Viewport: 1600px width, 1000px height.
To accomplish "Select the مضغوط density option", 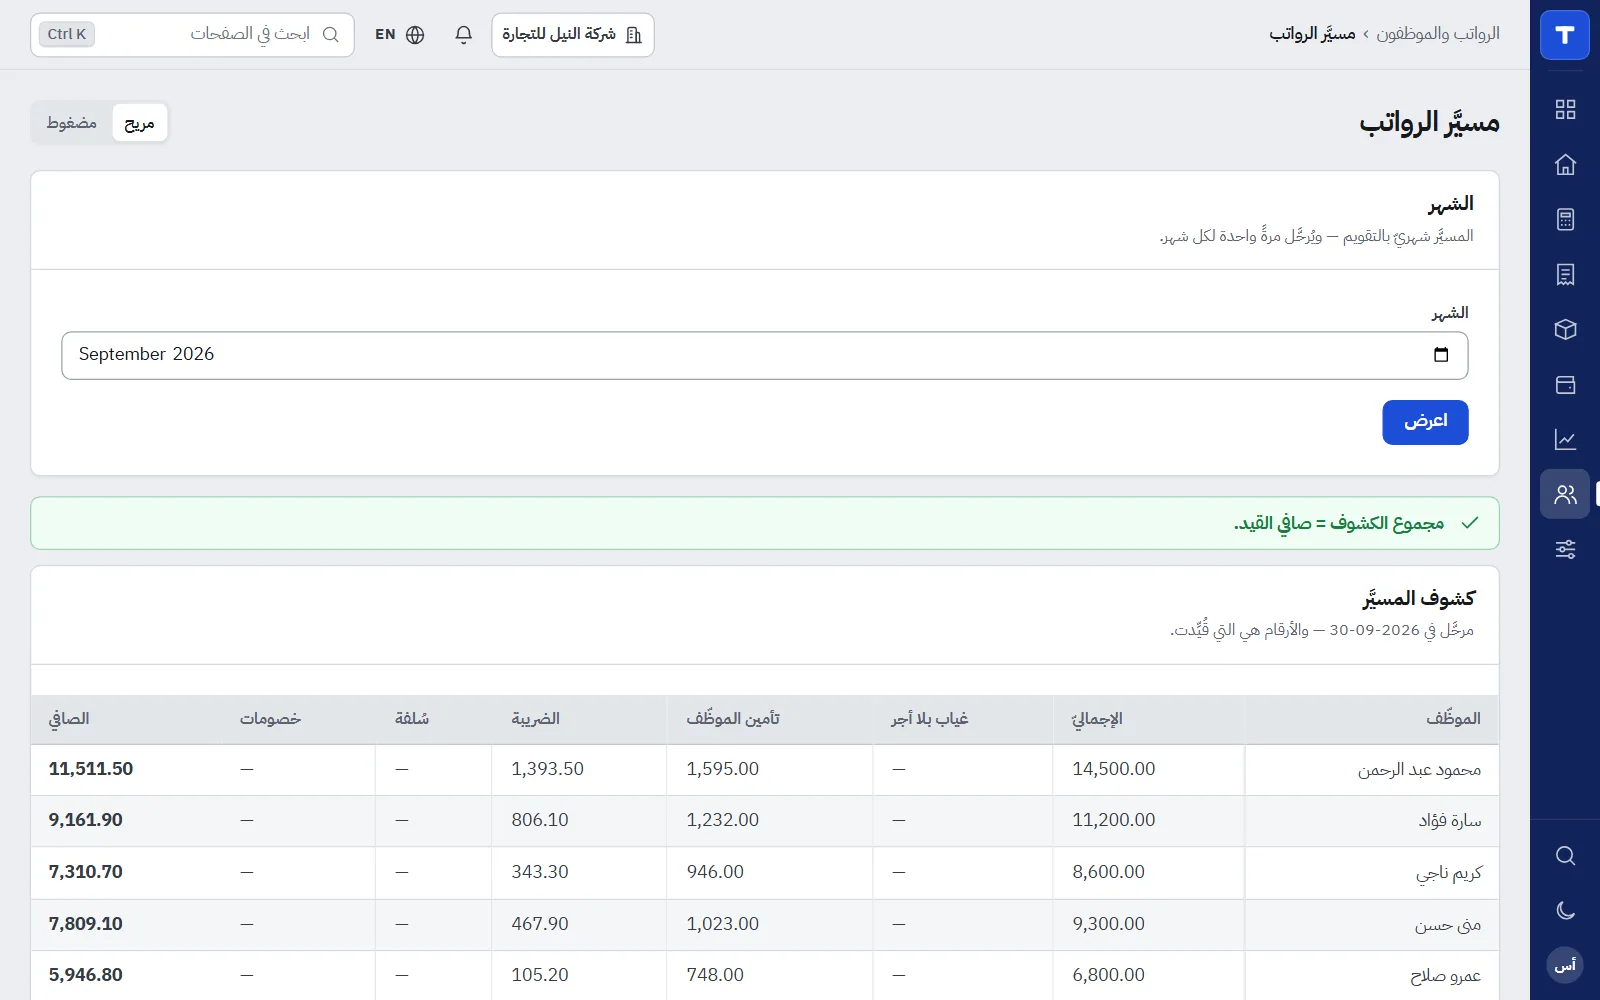I will pyautogui.click(x=72, y=123).
